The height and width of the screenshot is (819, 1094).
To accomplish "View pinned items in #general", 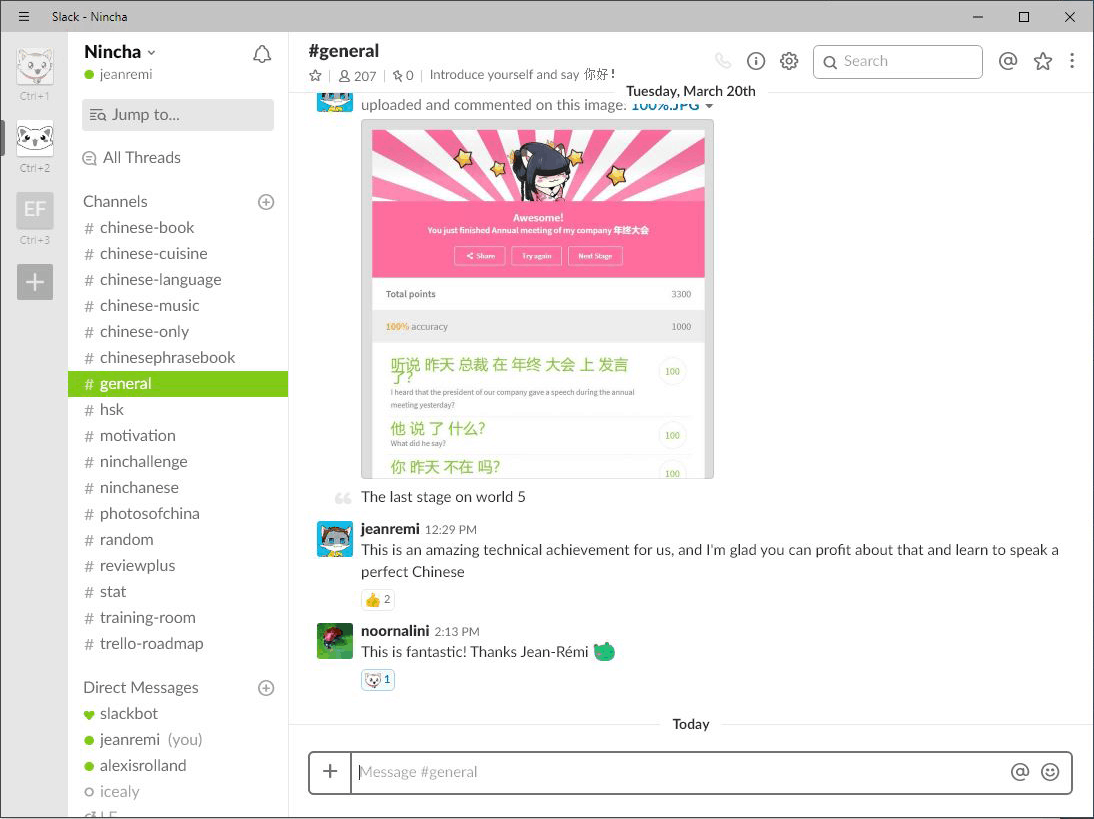I will (x=403, y=75).
